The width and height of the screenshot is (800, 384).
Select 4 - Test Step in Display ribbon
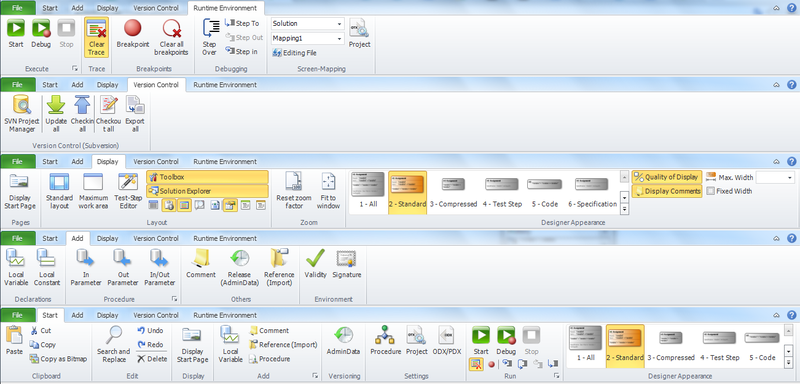503,192
